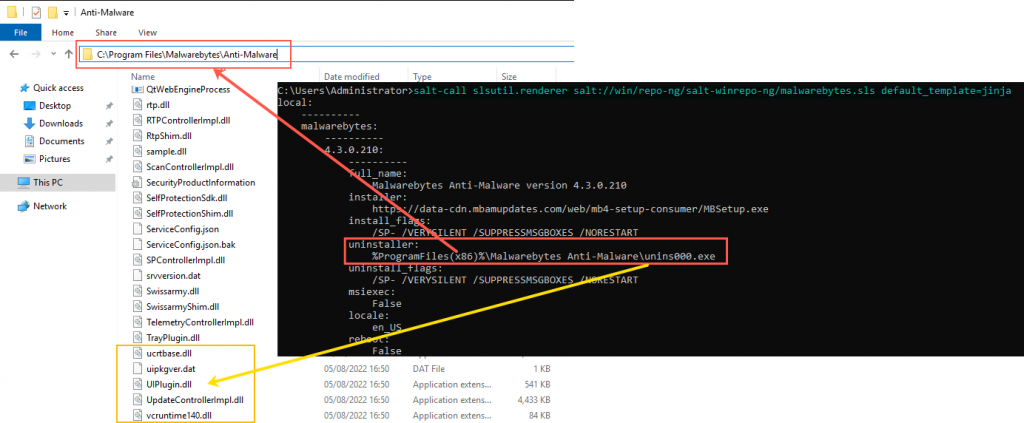Image resolution: width=1024 pixels, height=423 pixels.
Task: Select the ScanControllerImpl.dll file icon
Action: pos(137,166)
